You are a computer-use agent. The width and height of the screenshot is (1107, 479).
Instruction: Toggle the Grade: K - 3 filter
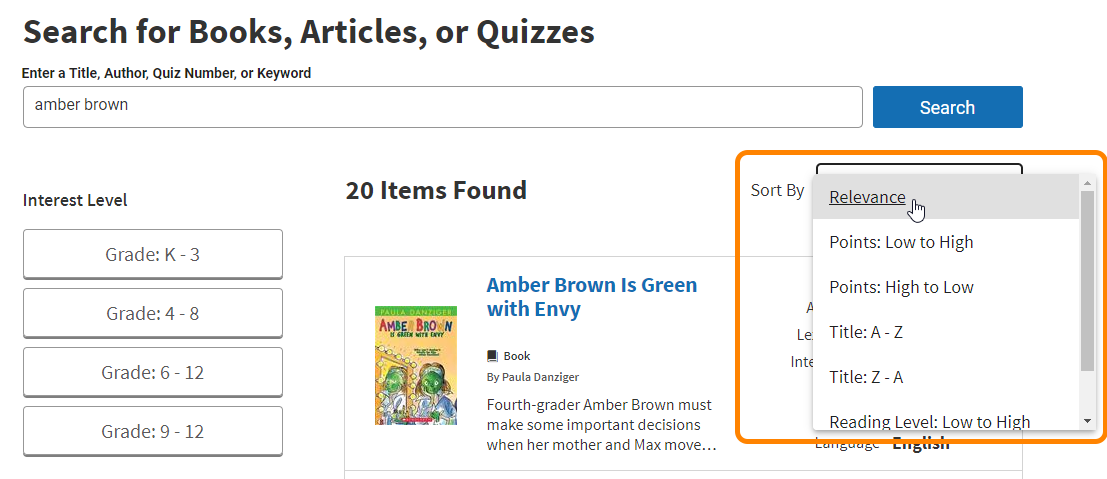(x=152, y=254)
